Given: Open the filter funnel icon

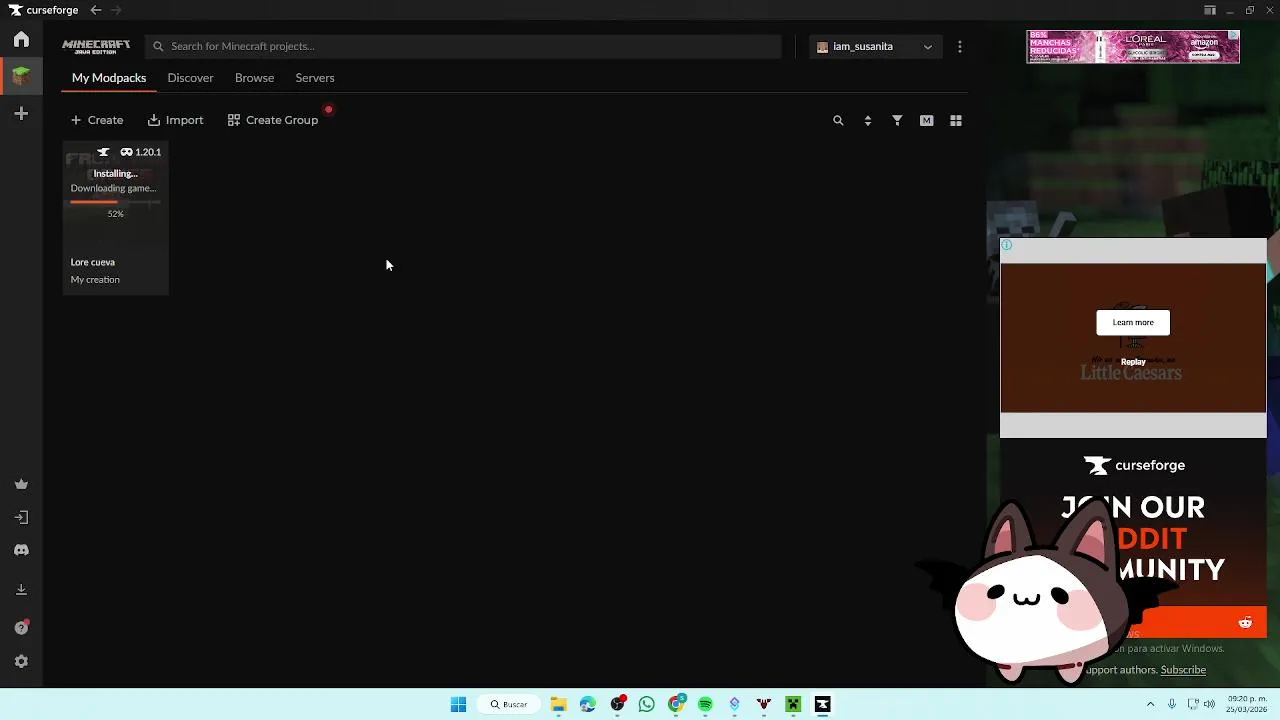Looking at the screenshot, I should [x=897, y=120].
